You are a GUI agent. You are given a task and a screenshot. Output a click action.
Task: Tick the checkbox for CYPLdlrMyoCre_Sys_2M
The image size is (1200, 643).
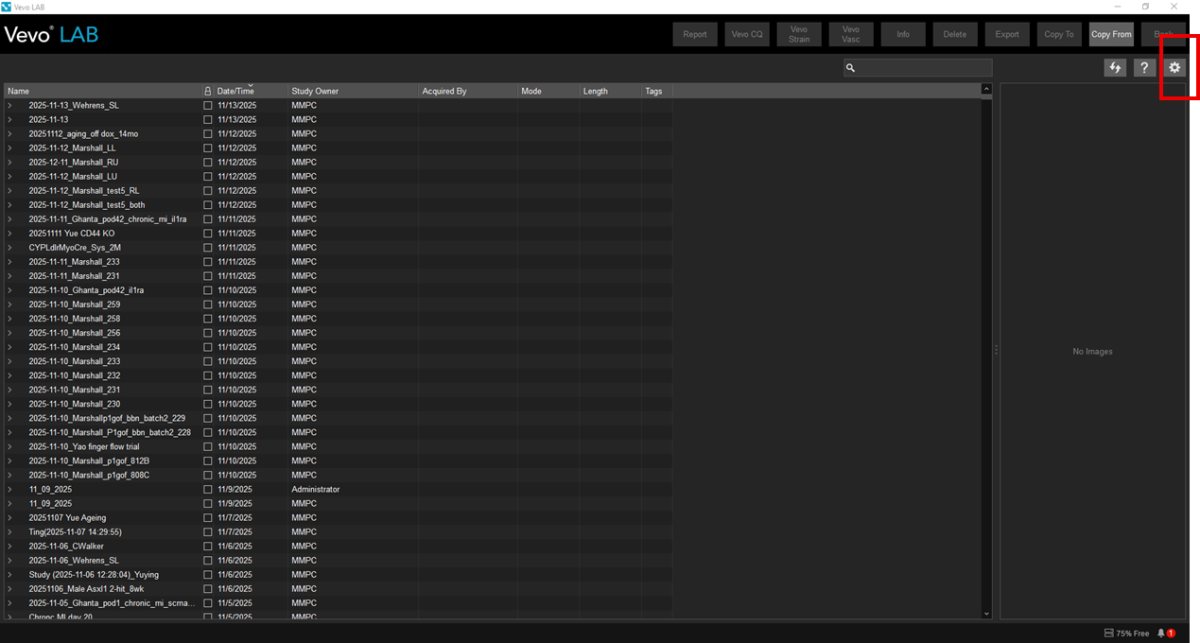208,247
